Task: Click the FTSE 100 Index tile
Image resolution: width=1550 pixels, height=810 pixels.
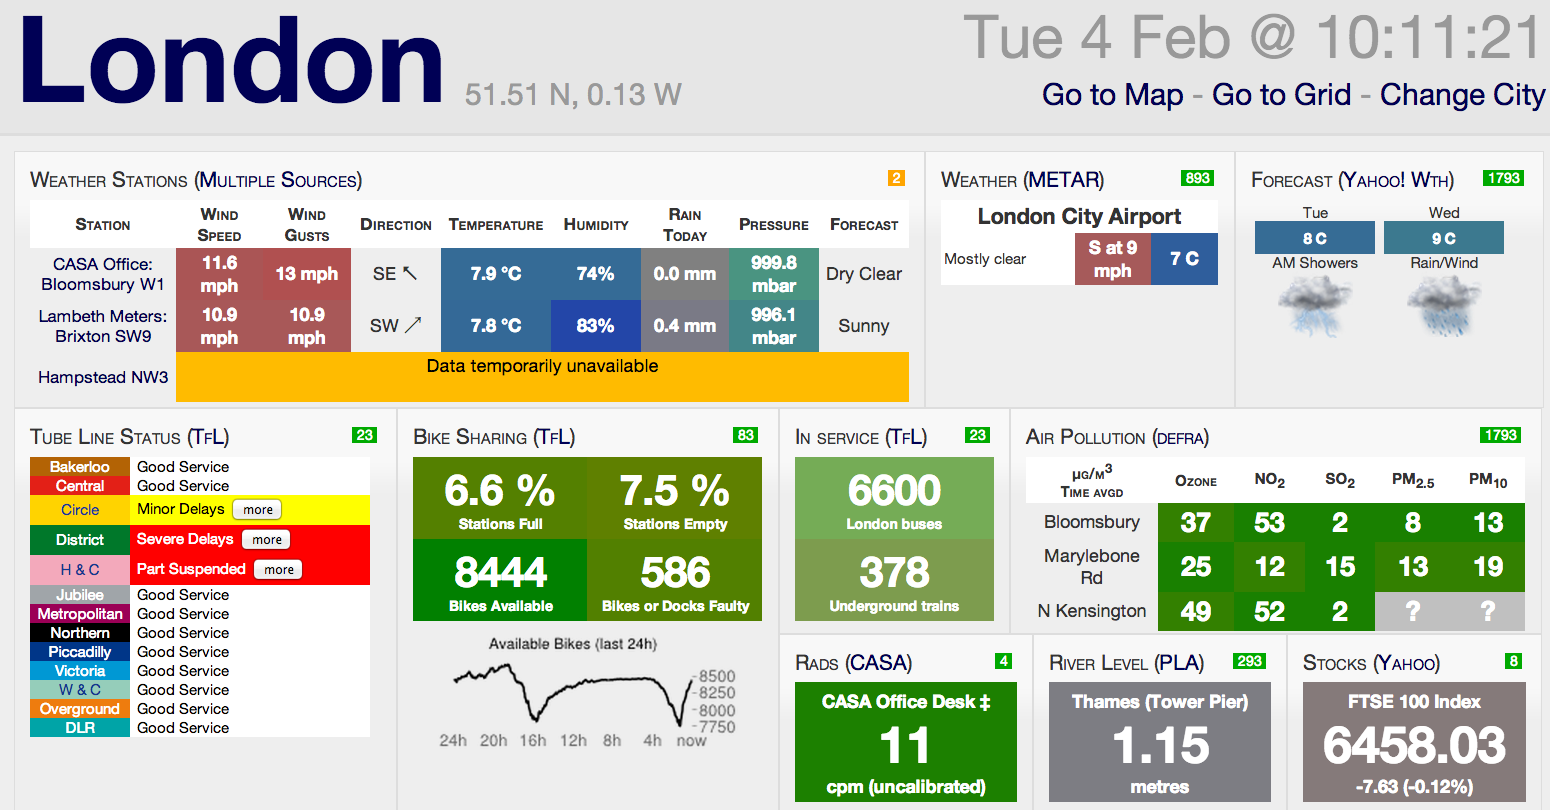Action: coord(1414,742)
